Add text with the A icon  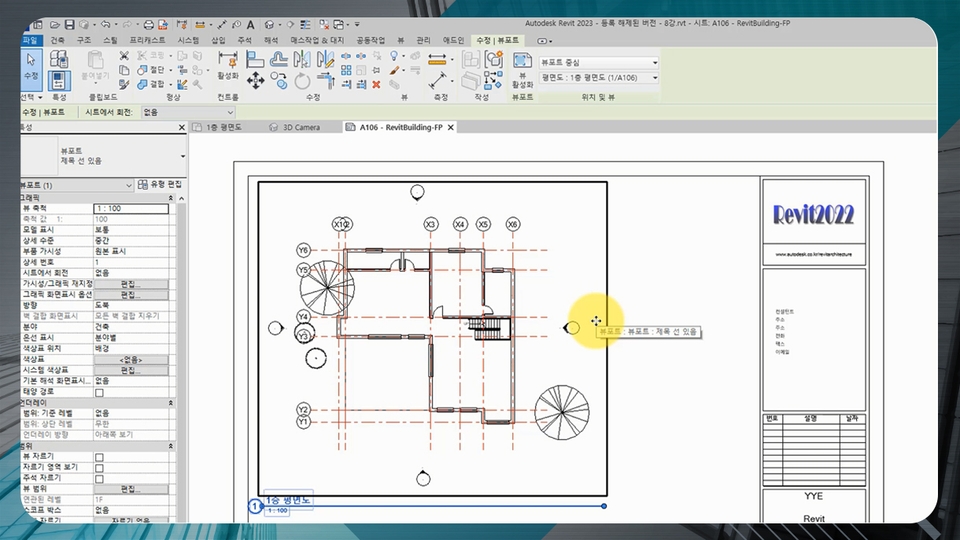(250, 24)
